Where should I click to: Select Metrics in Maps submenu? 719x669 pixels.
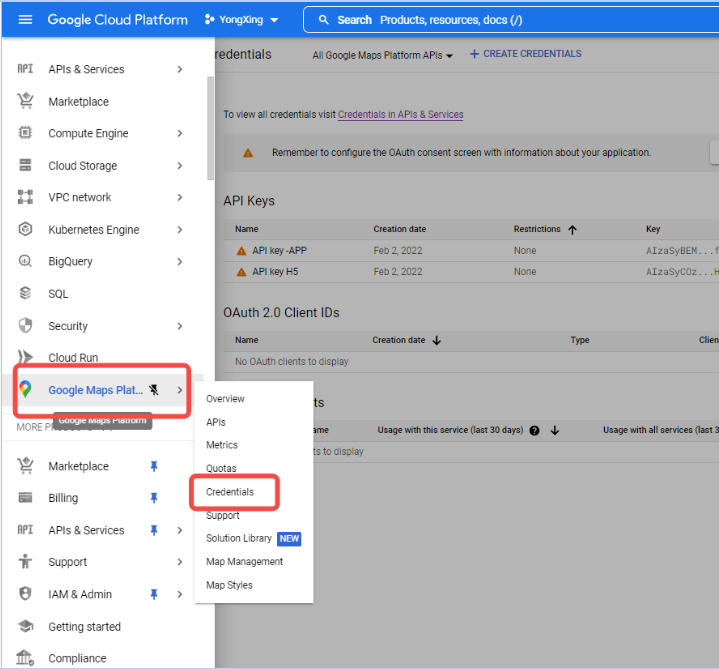point(222,445)
